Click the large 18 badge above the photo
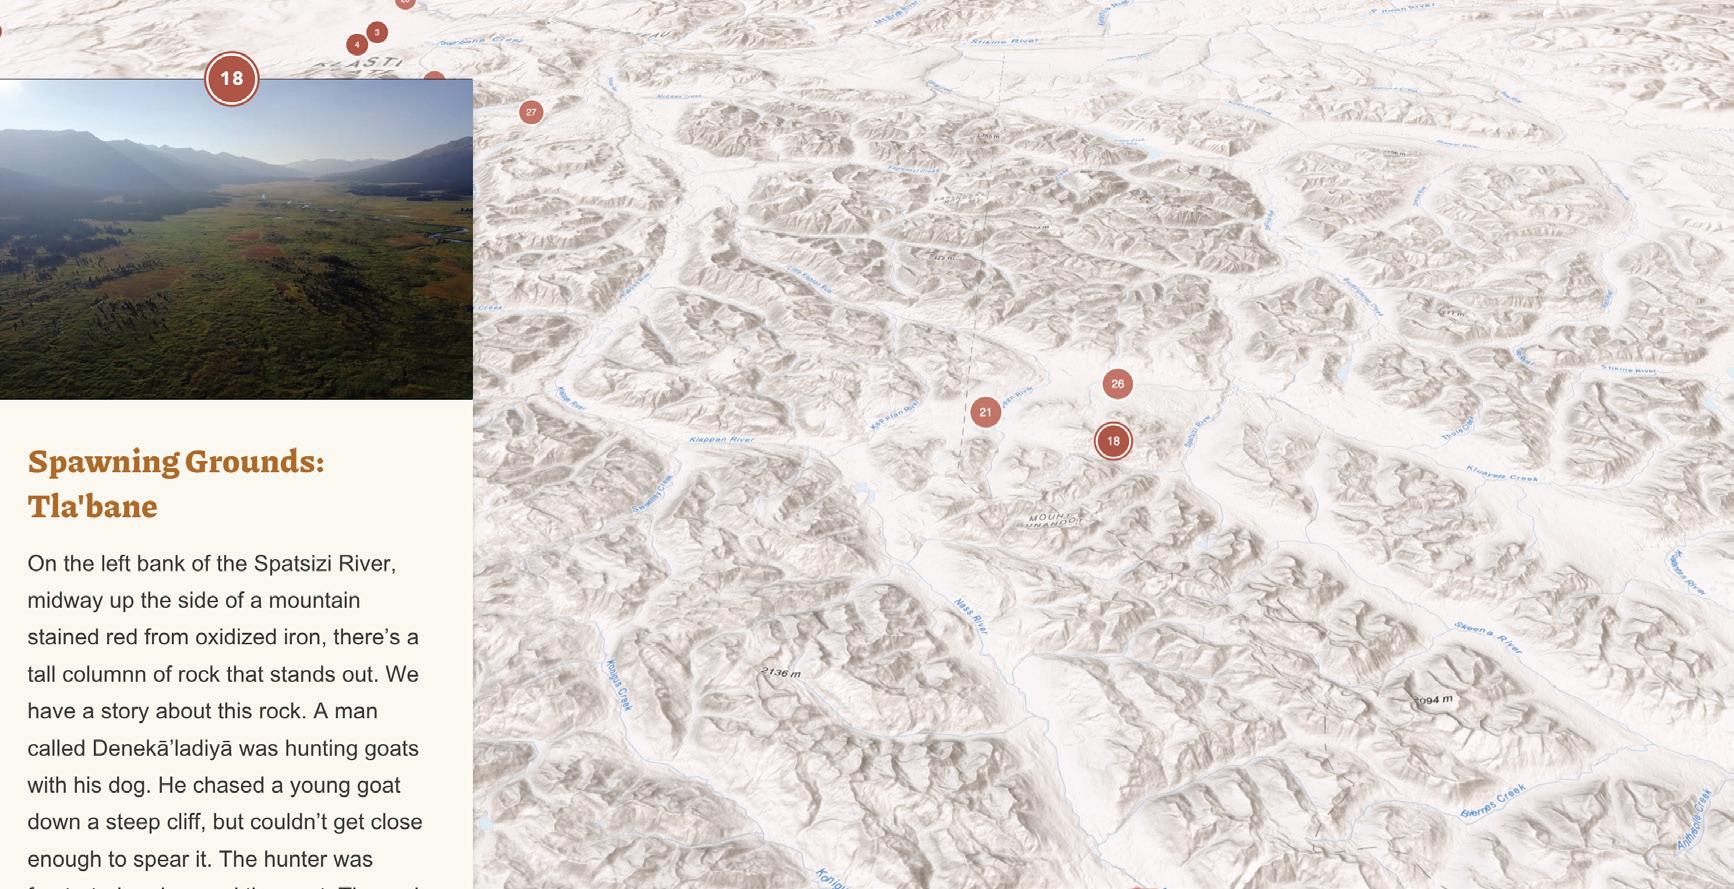The width and height of the screenshot is (1734, 889). pyautogui.click(x=231, y=78)
